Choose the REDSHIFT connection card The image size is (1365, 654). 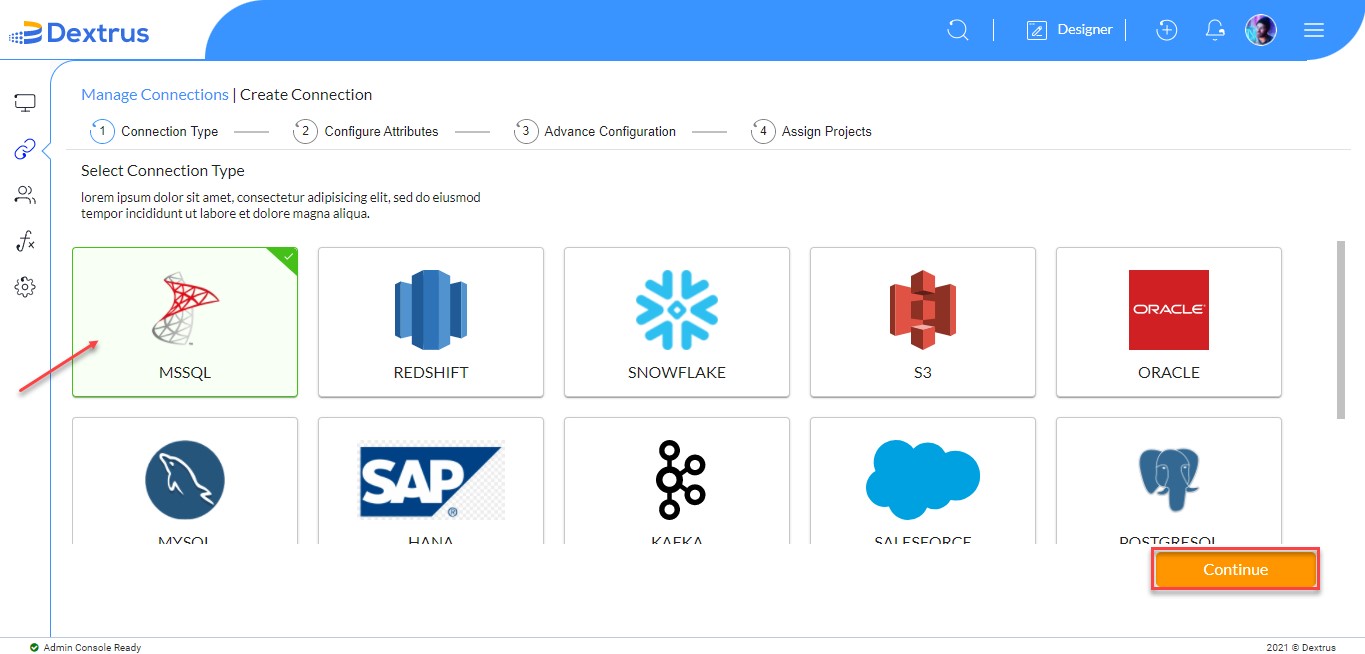tap(431, 322)
